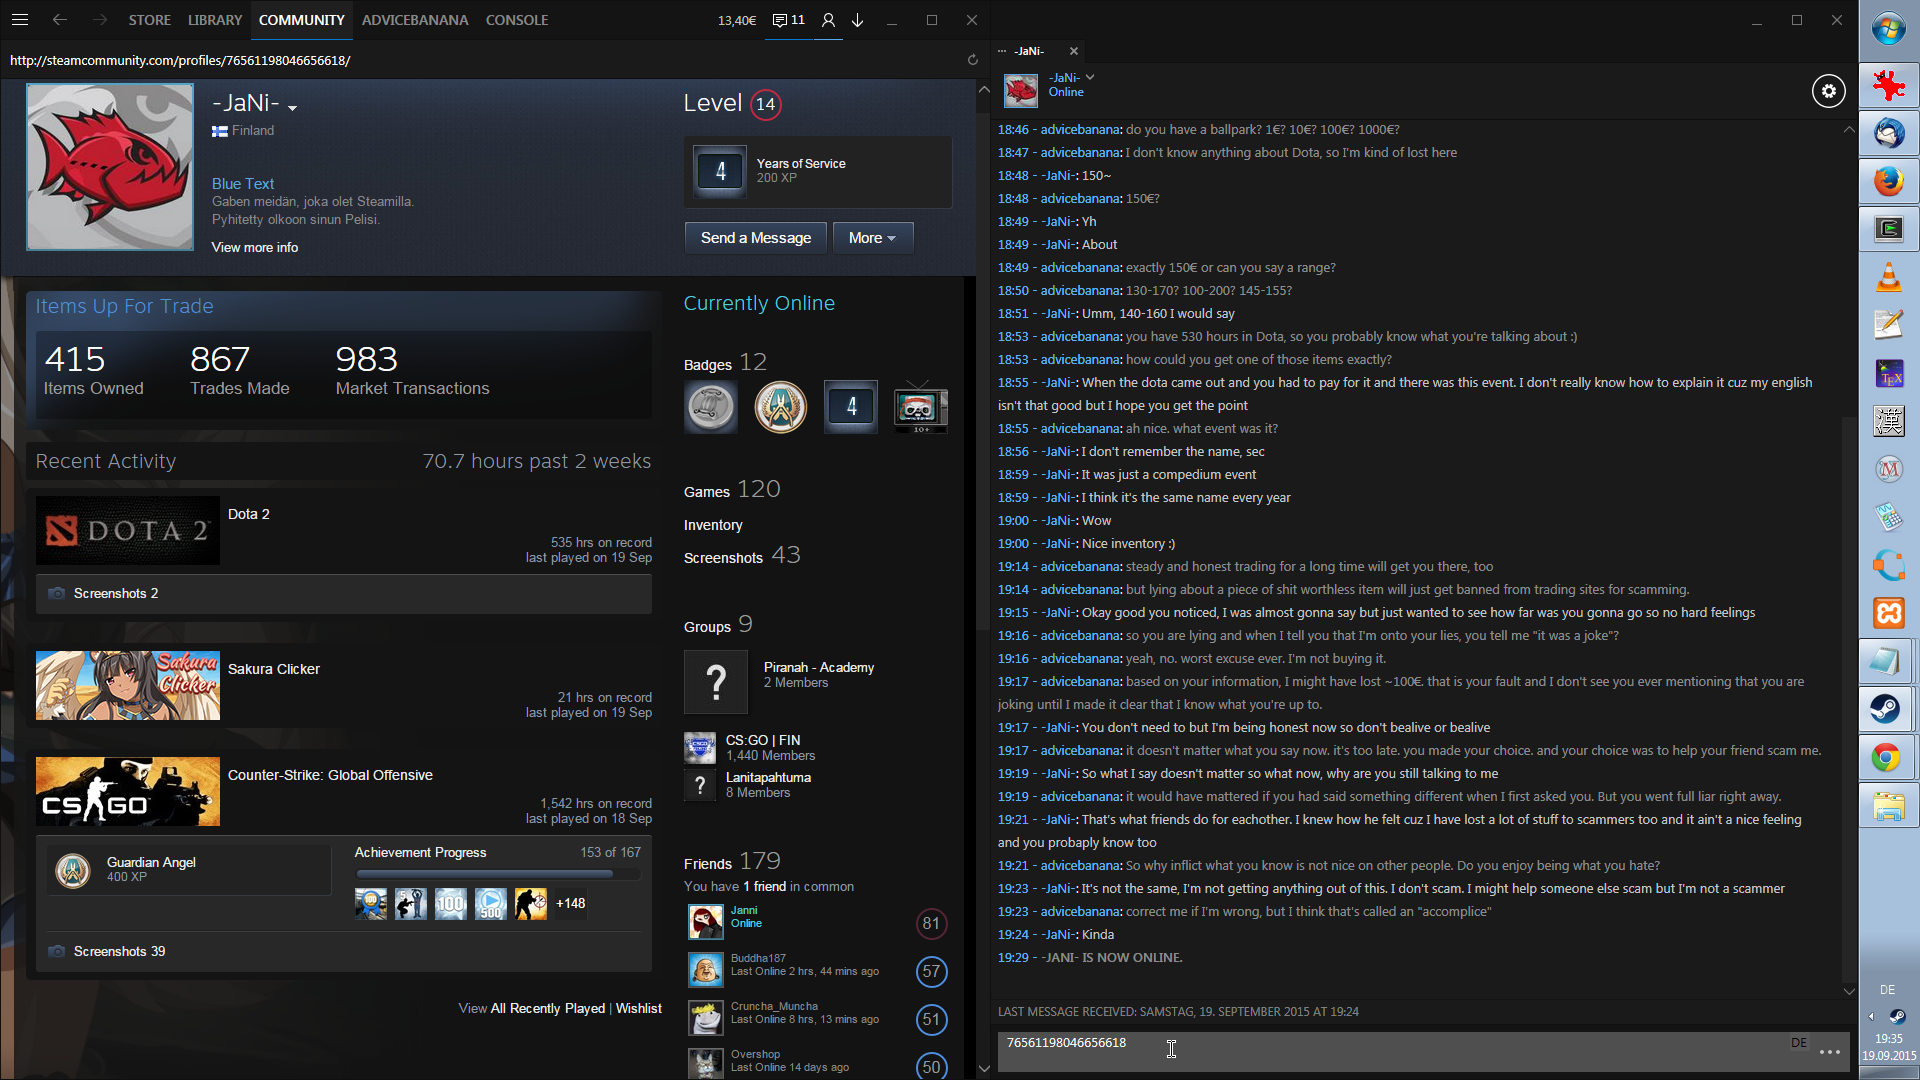This screenshot has width=1920, height=1080.
Task: Click the View more info link
Action: click(254, 248)
